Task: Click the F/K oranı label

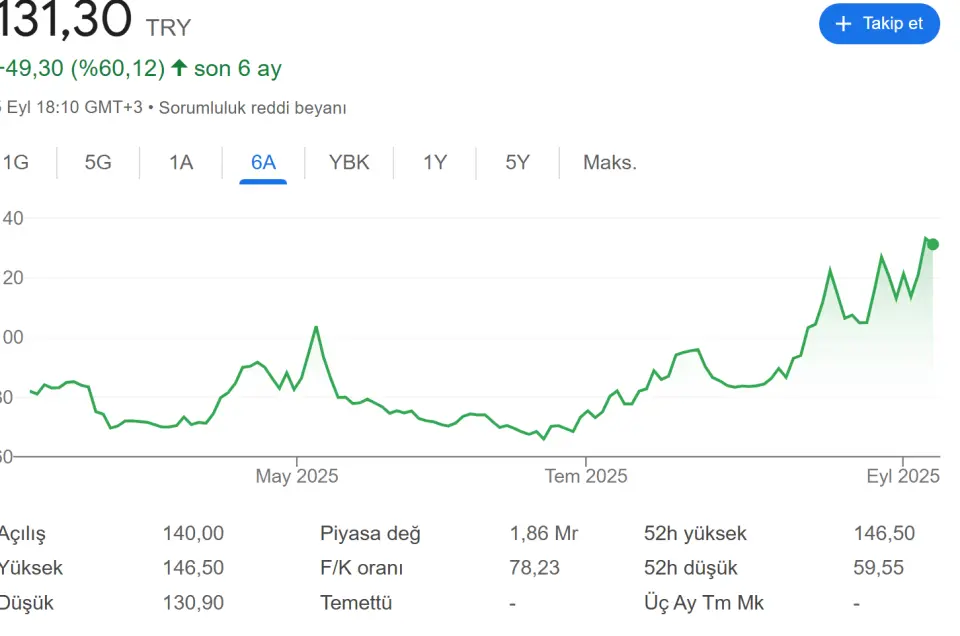Action: click(361, 568)
